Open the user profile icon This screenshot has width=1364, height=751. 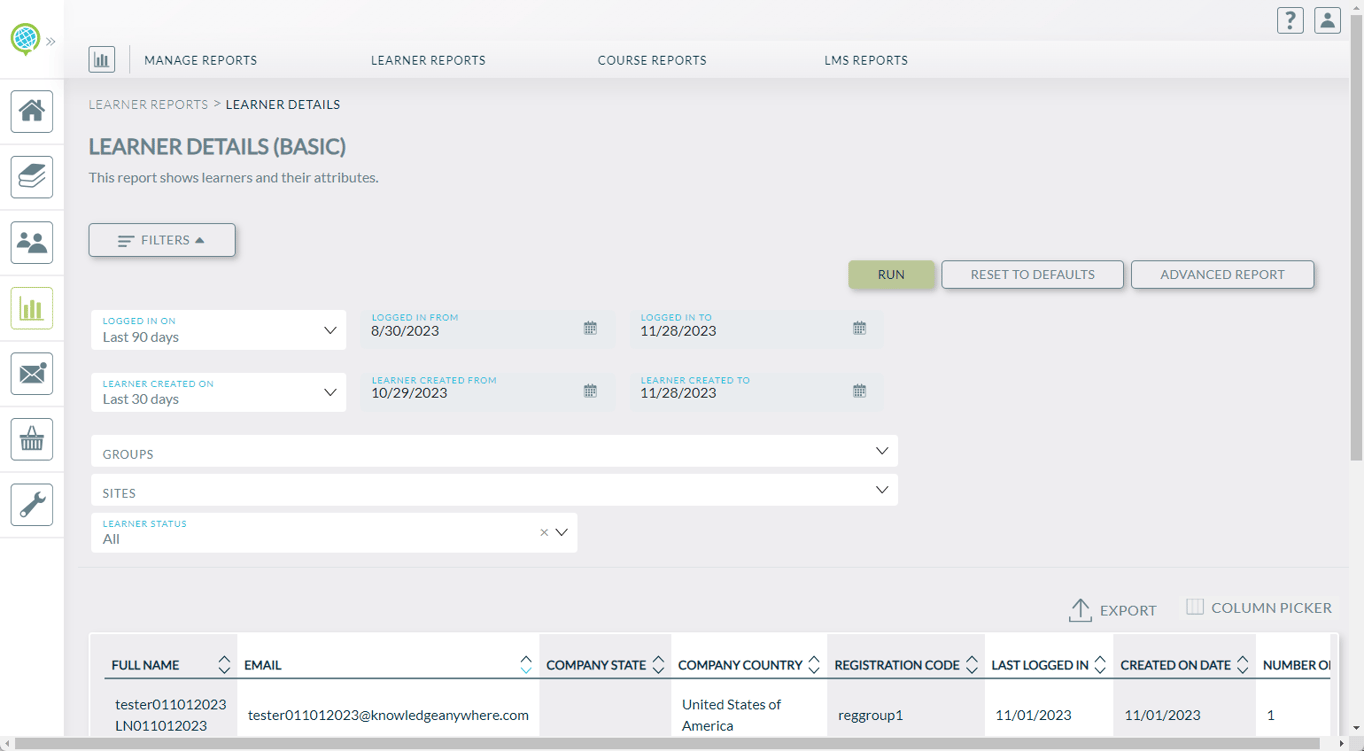click(1327, 20)
